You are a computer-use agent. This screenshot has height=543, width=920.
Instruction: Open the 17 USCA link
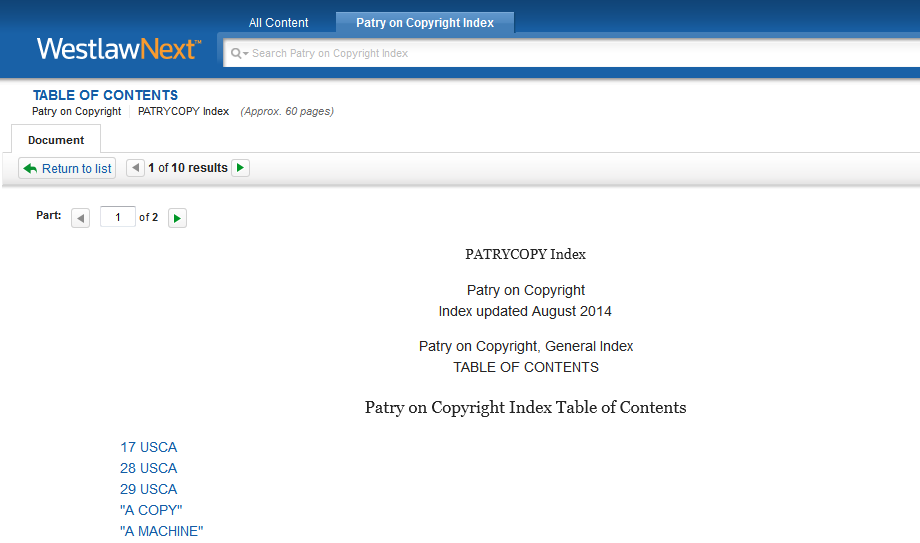point(148,447)
